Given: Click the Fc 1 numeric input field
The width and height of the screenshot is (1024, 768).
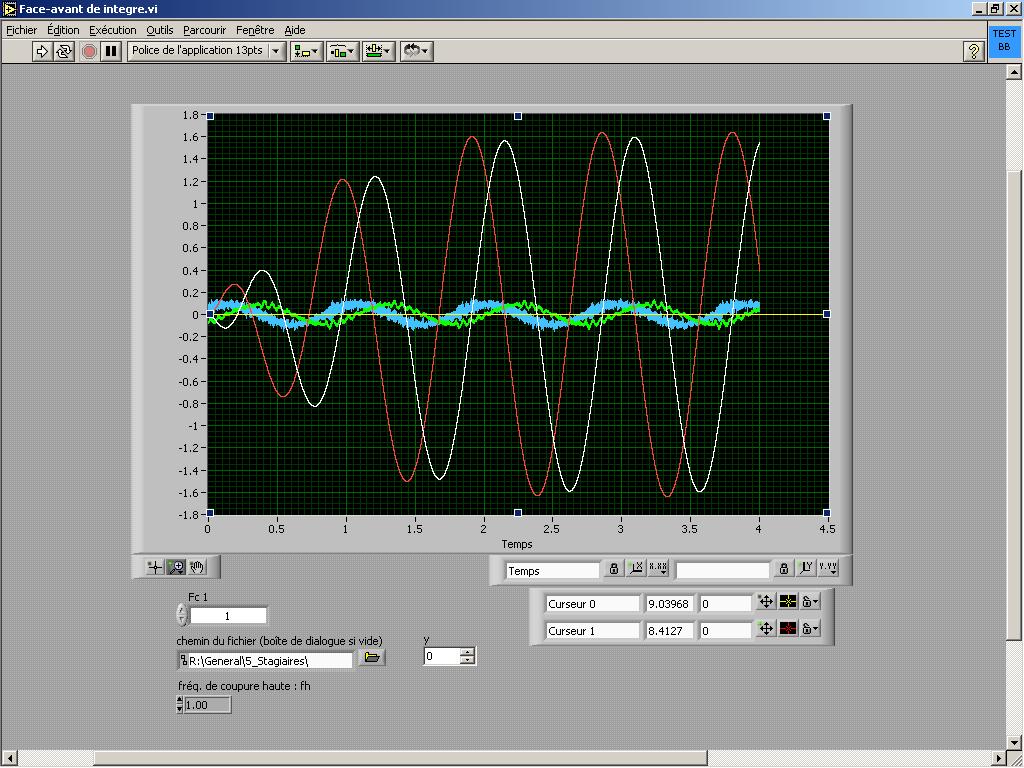Looking at the screenshot, I should 229,616.
